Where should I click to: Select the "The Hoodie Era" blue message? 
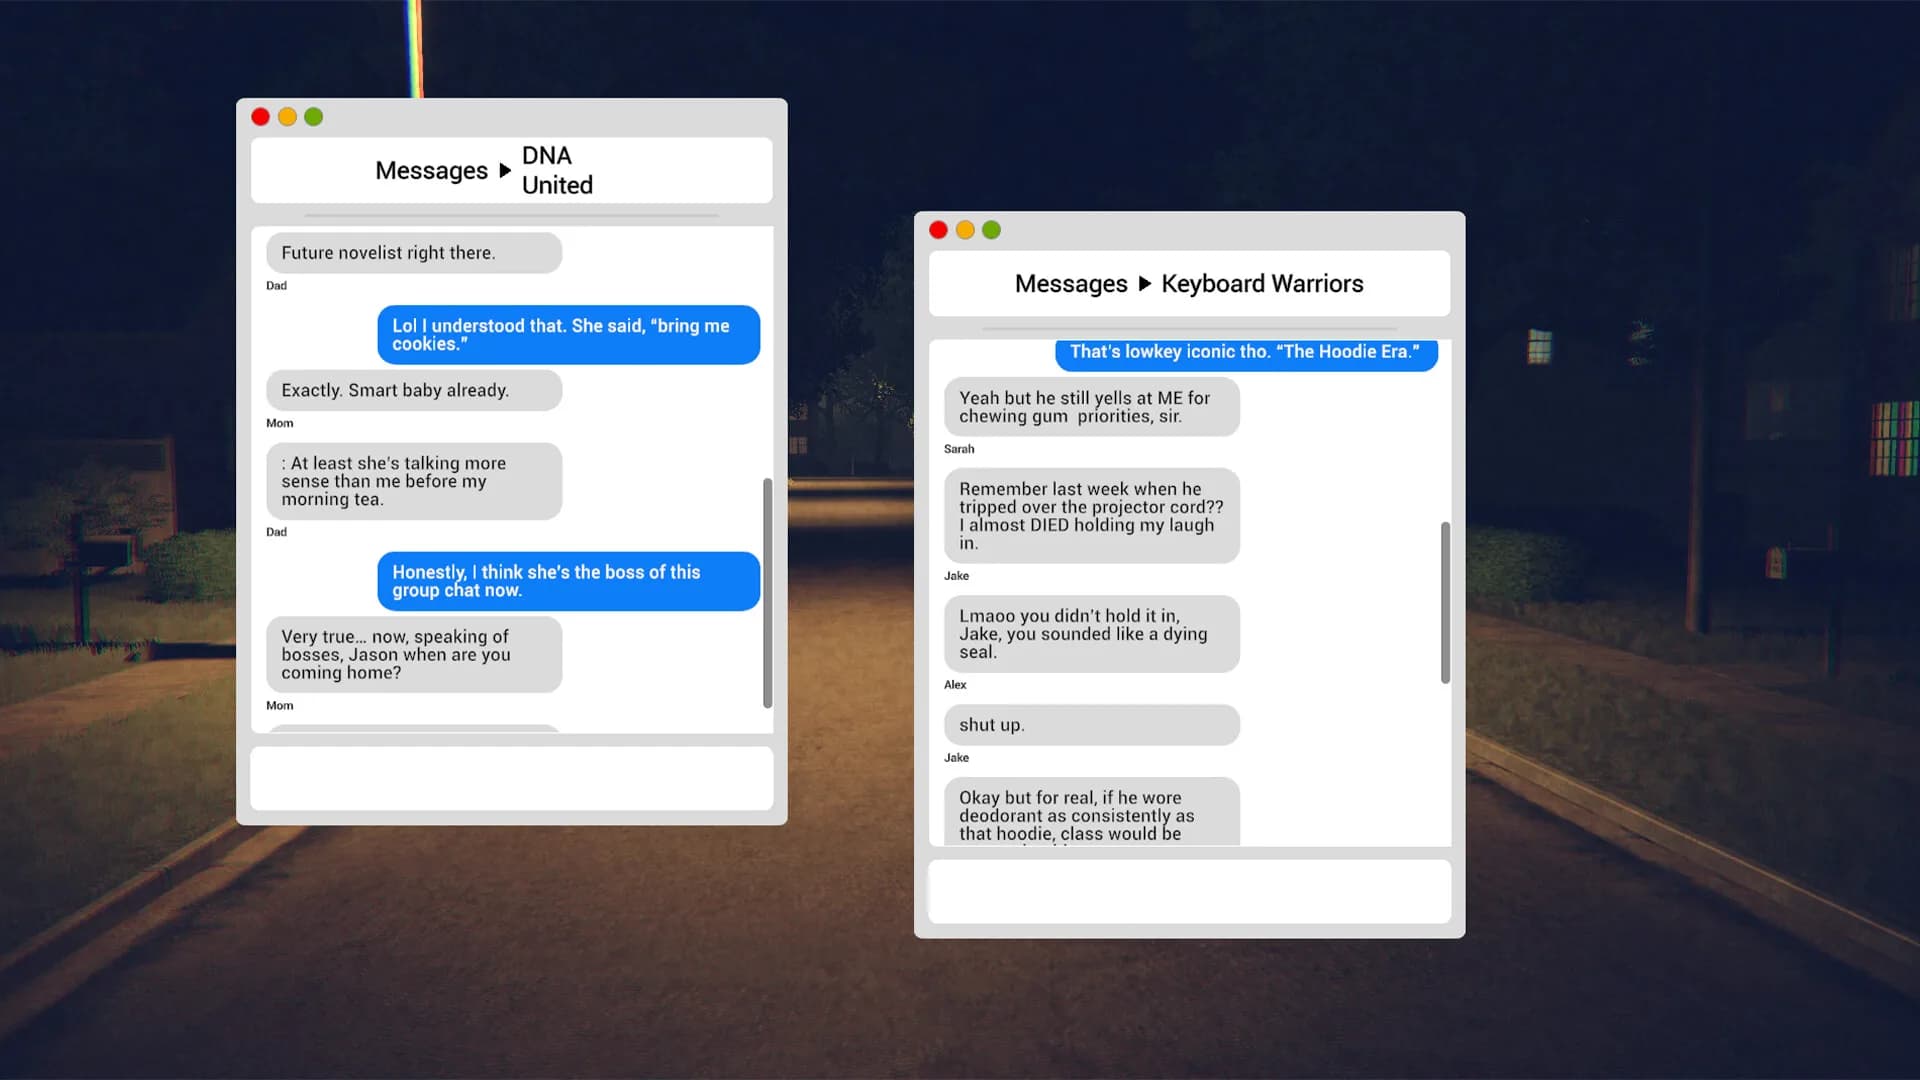(x=1247, y=353)
